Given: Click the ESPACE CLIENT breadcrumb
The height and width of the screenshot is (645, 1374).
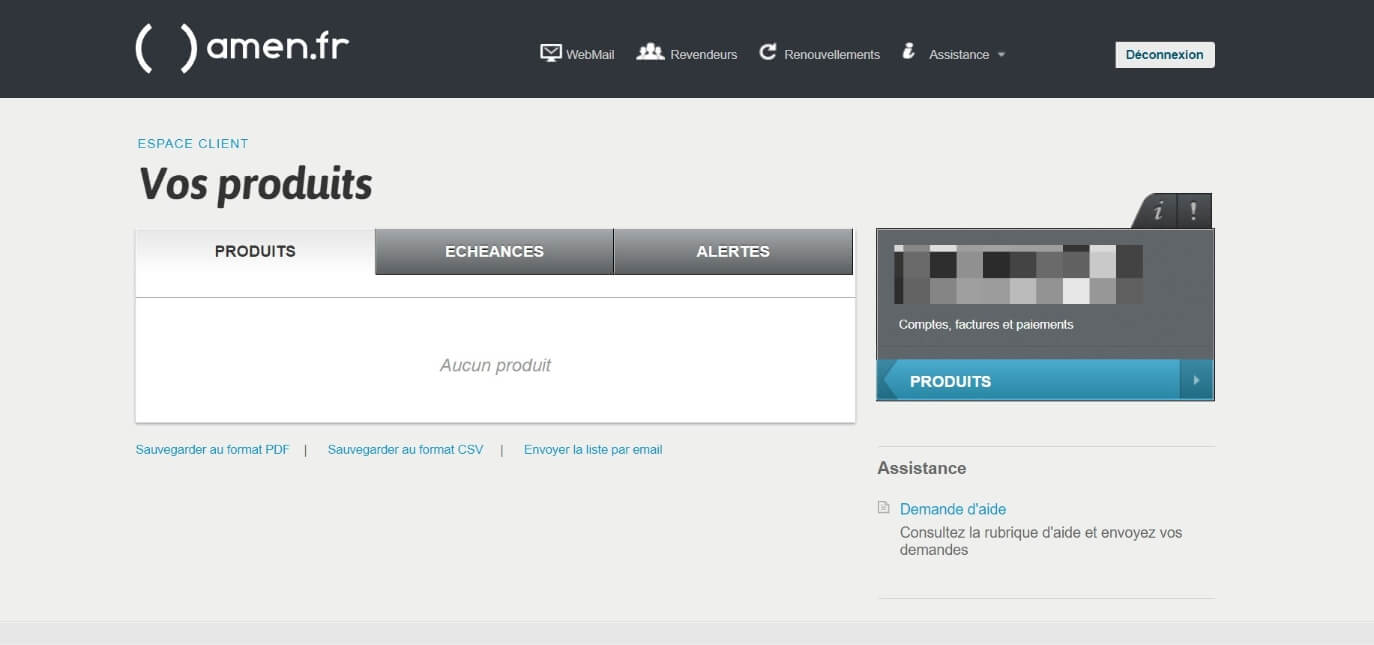Looking at the screenshot, I should (193, 144).
